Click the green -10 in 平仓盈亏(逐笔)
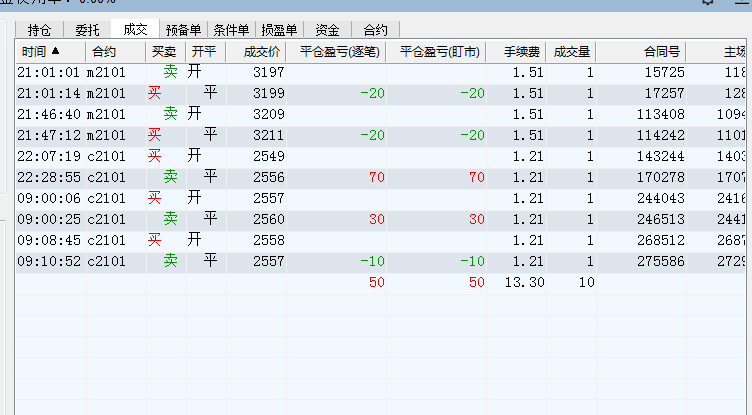 (x=373, y=261)
